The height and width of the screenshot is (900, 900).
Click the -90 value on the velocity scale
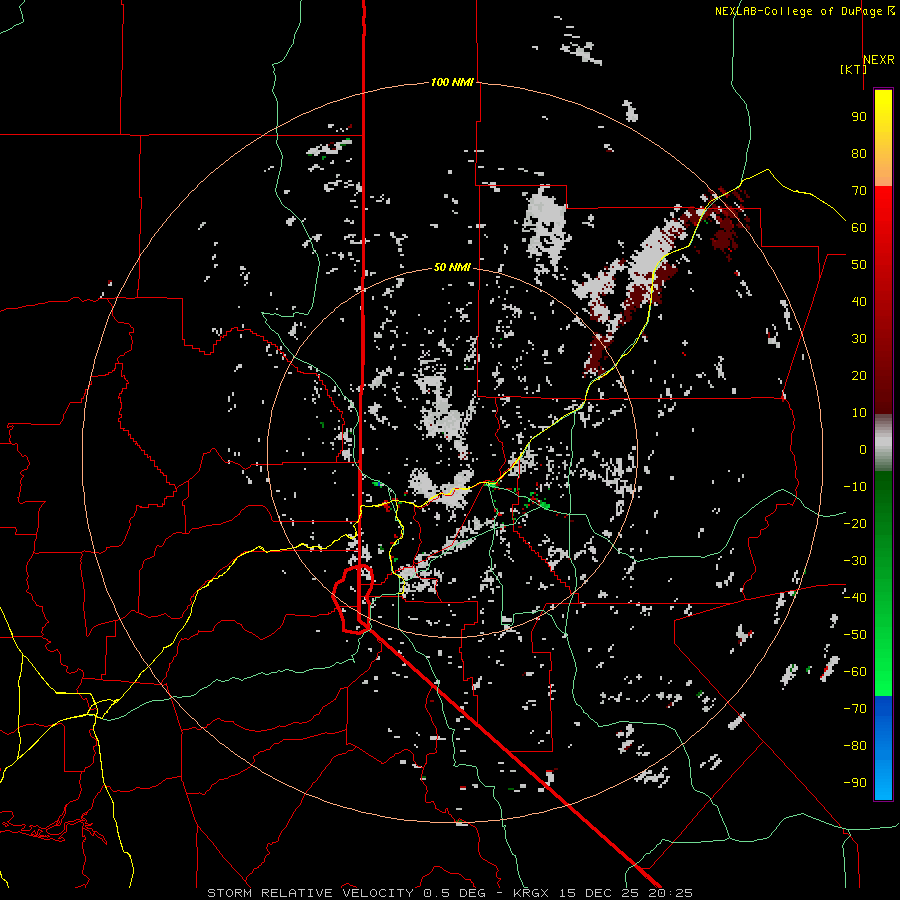[855, 783]
